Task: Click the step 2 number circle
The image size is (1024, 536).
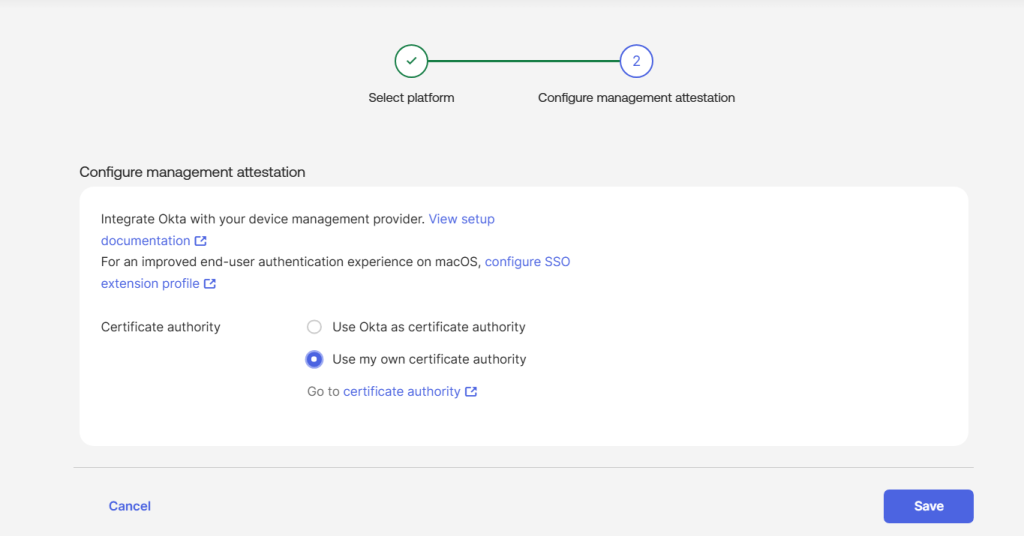Action: tap(636, 61)
